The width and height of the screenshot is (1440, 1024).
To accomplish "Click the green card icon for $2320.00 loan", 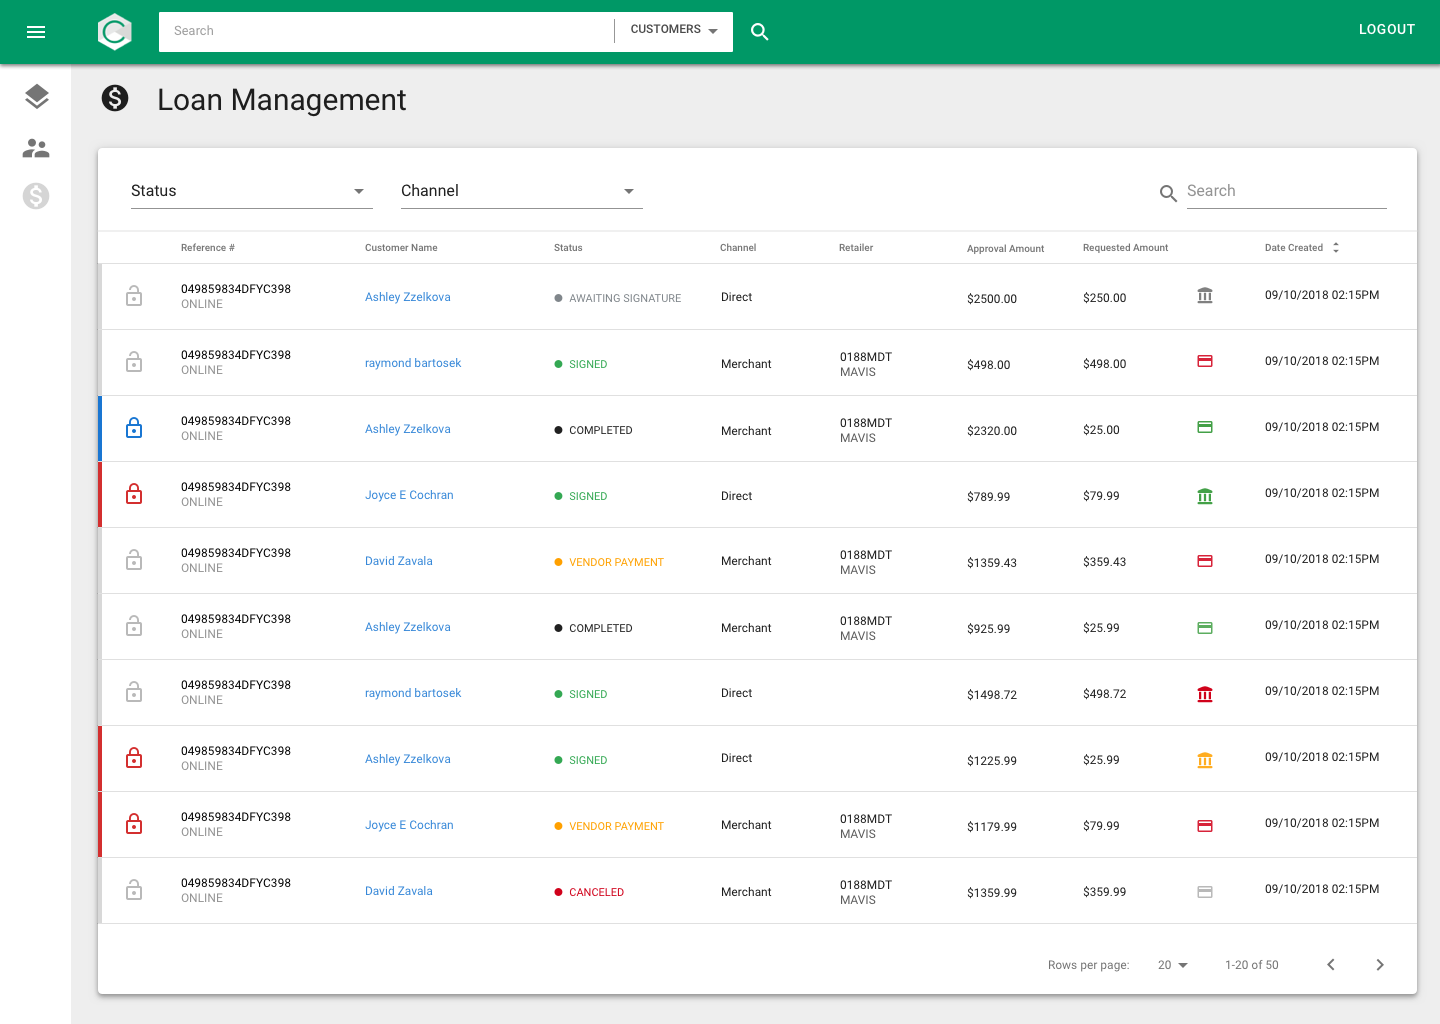I will [x=1205, y=428].
